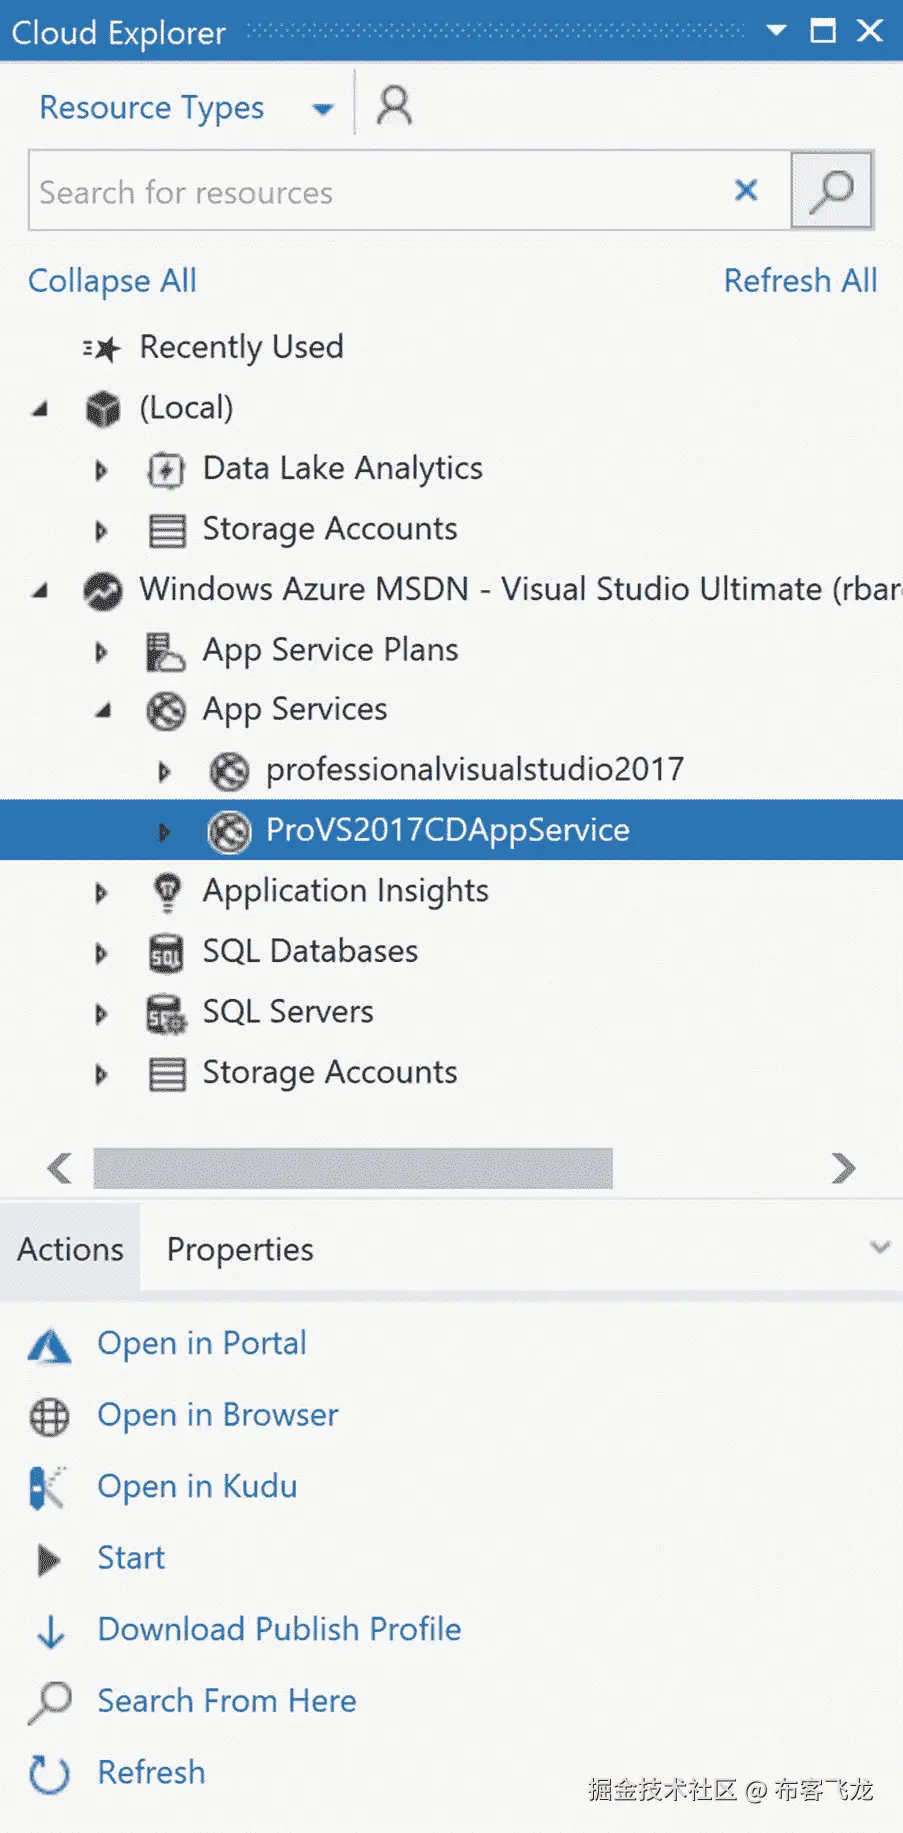Image resolution: width=903 pixels, height=1833 pixels.
Task: Click the Refresh All link
Action: [x=800, y=281]
